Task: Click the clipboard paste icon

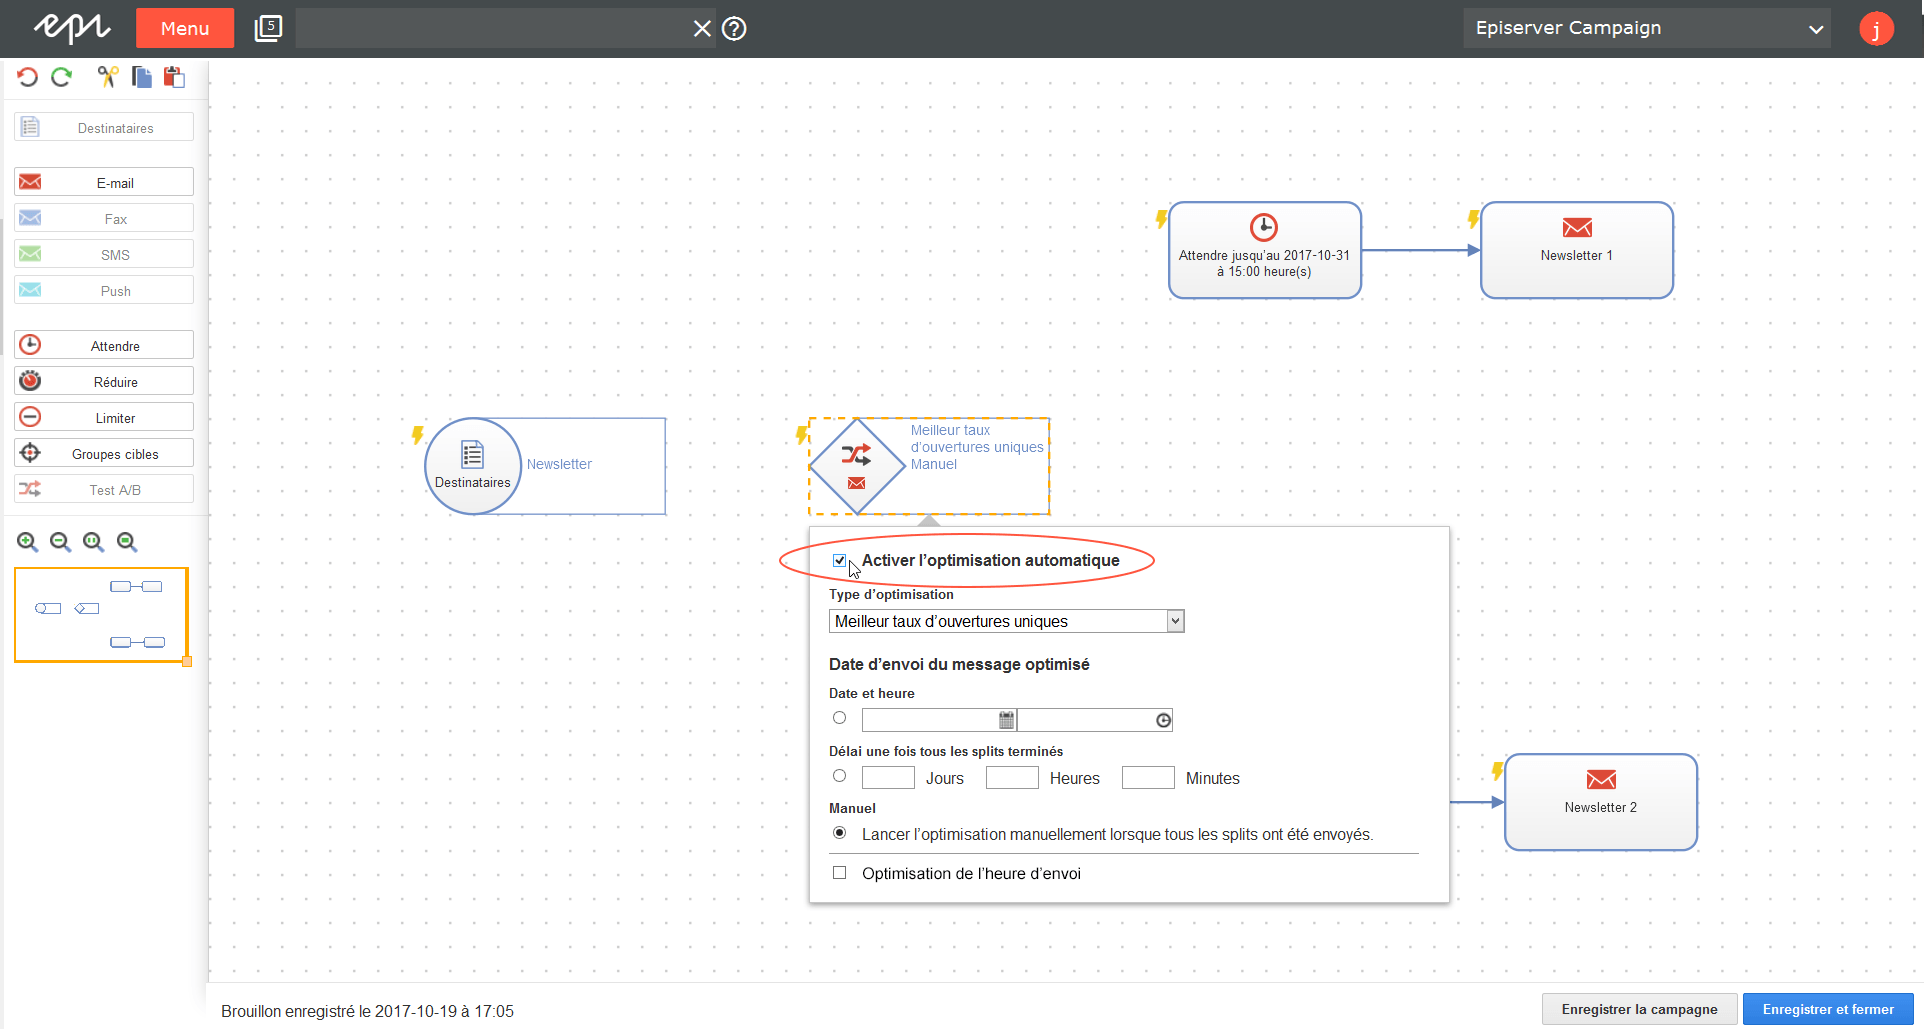Action: pyautogui.click(x=175, y=77)
